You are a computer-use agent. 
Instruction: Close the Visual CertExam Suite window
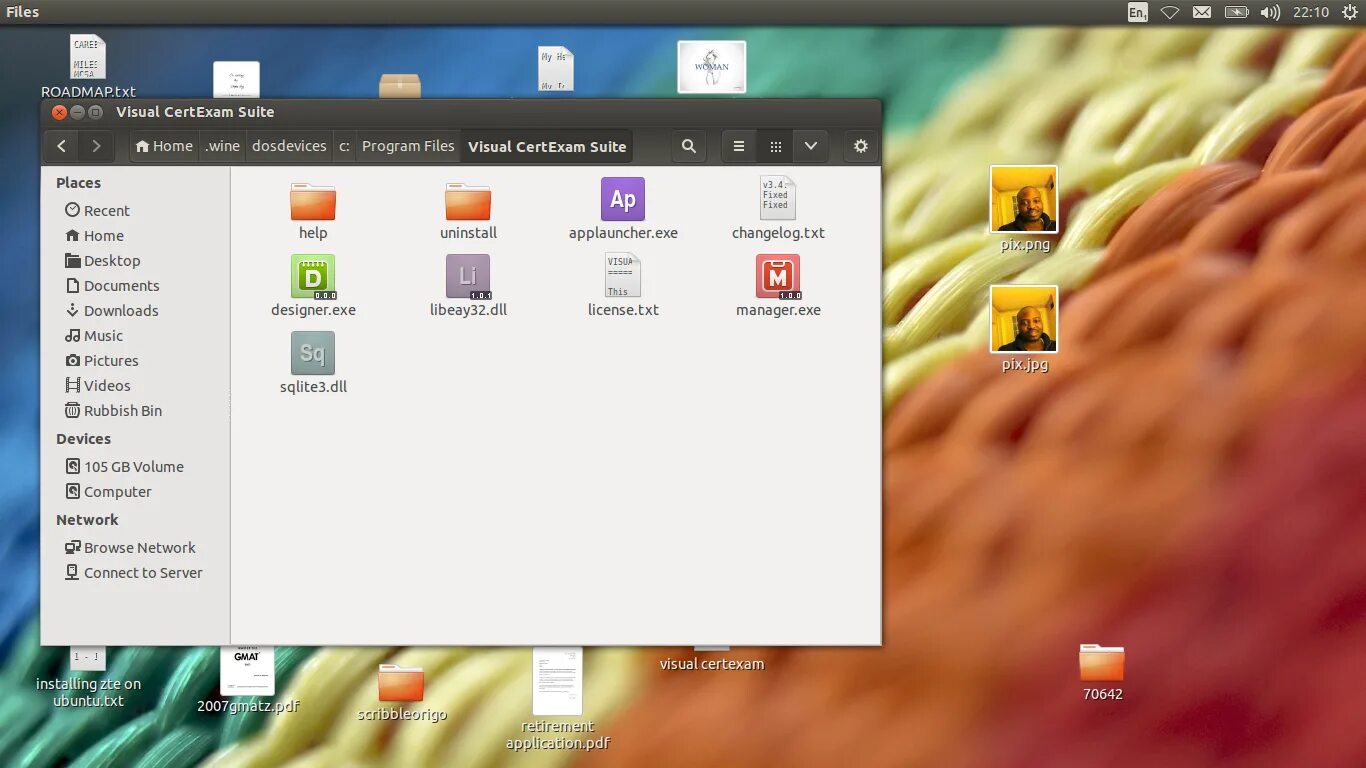click(x=59, y=112)
